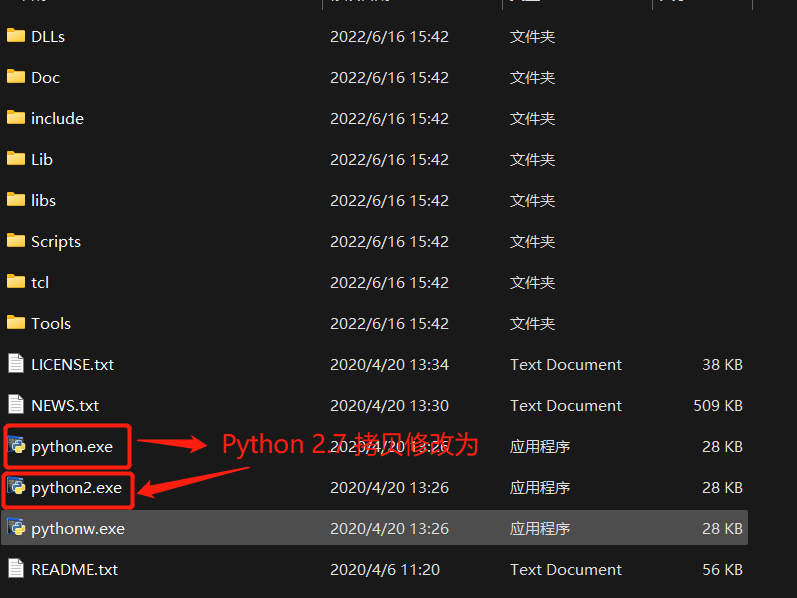Click the 56 KB size of README.txt
Image resolution: width=797 pixels, height=598 pixels.
[722, 570]
